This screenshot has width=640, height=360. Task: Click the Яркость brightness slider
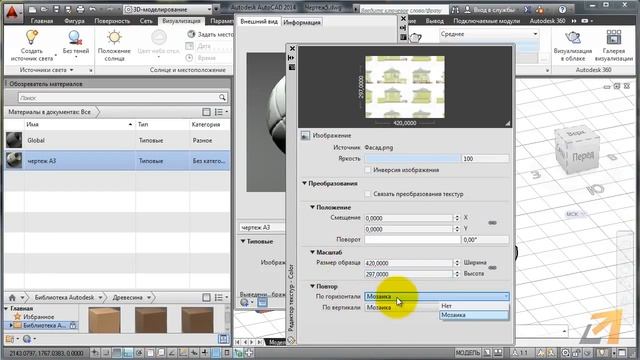point(412,158)
